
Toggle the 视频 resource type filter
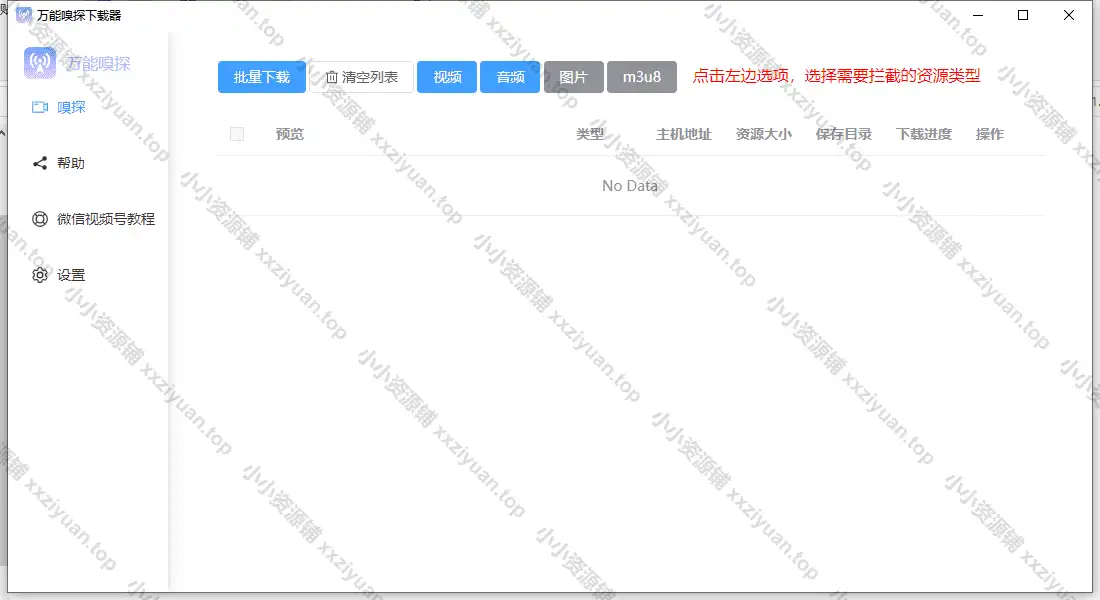[447, 77]
